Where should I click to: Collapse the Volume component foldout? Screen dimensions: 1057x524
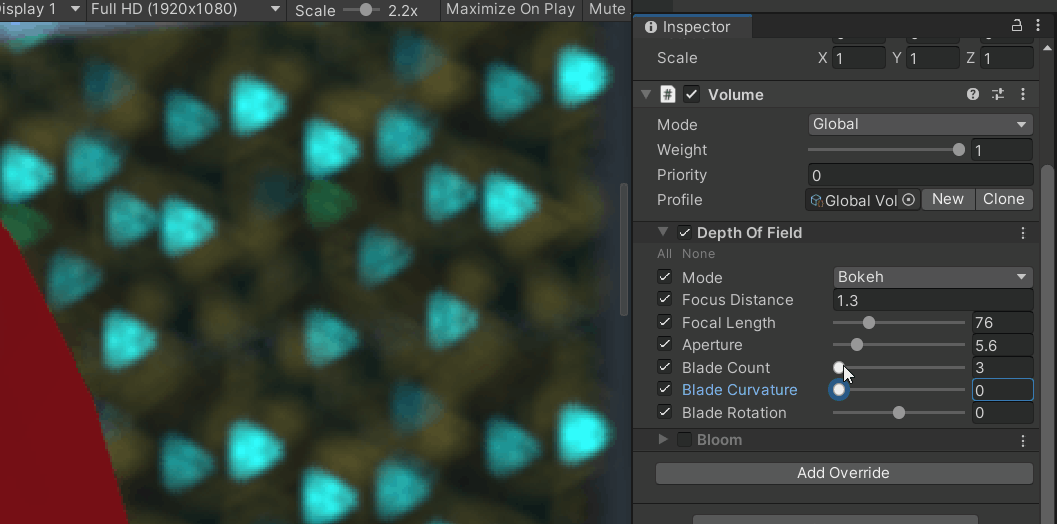click(x=646, y=94)
